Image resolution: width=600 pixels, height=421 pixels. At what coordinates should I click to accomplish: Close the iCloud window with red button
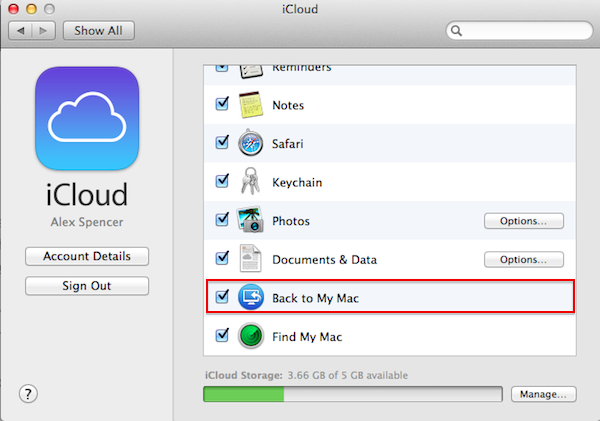coord(13,9)
